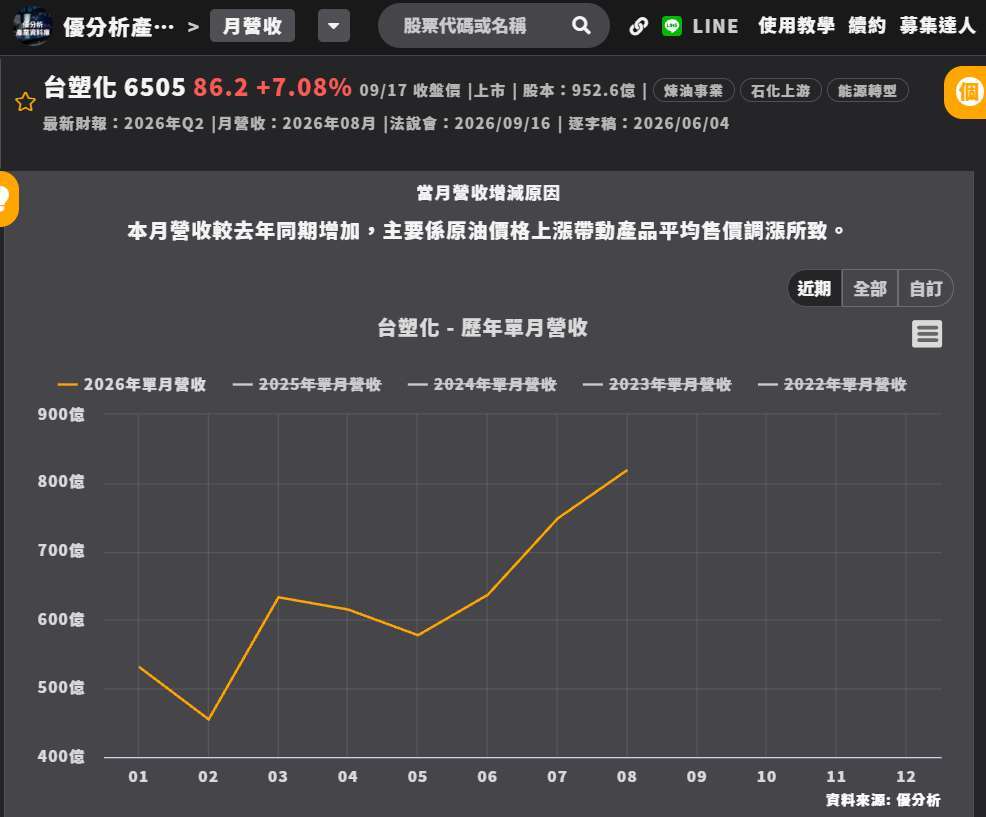The width and height of the screenshot is (986, 817).
Task: Open the 使用教學 link
Action: (796, 26)
